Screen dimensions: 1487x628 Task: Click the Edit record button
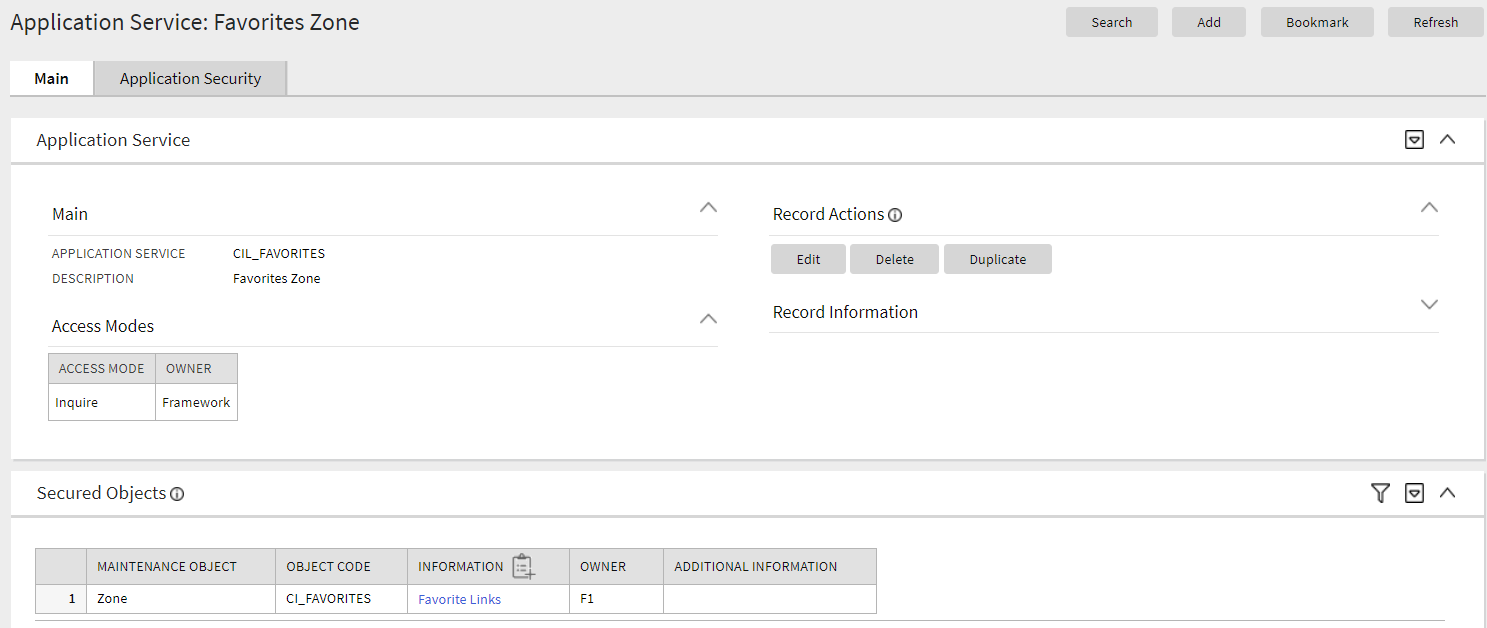(808, 258)
